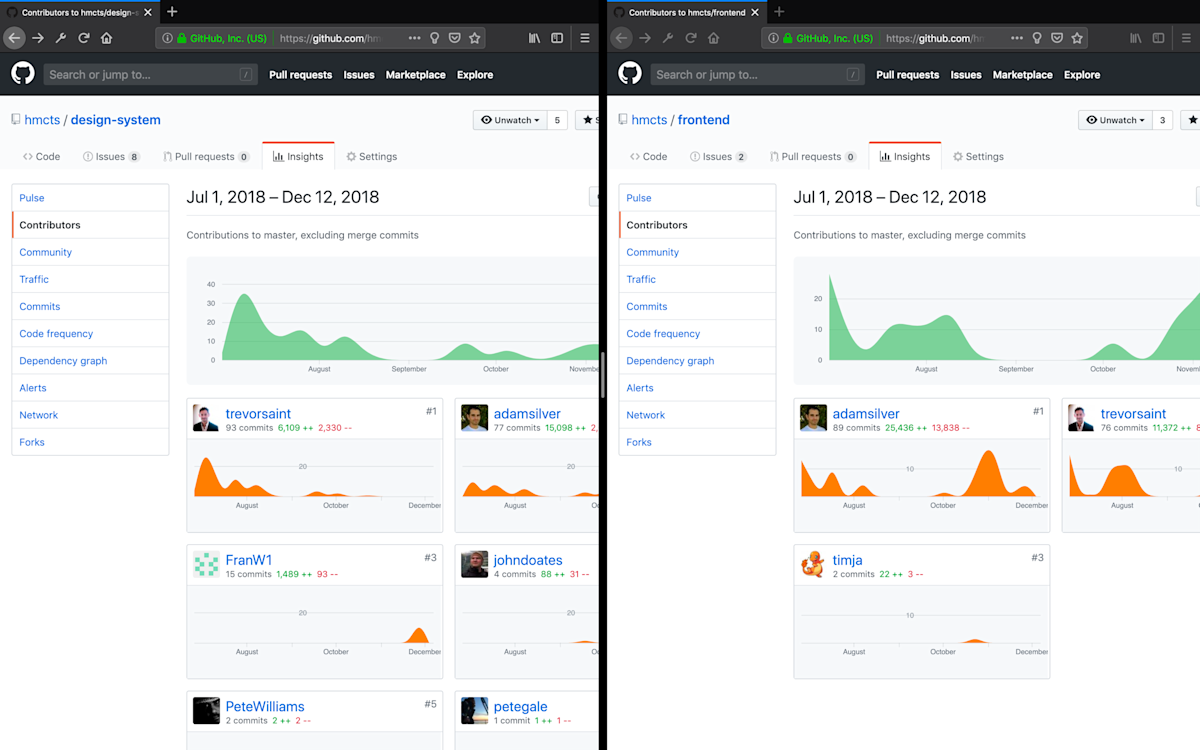Open developer tools wrench in left window
Screen dimensions: 1200x750
pyautogui.click(x=61, y=38)
